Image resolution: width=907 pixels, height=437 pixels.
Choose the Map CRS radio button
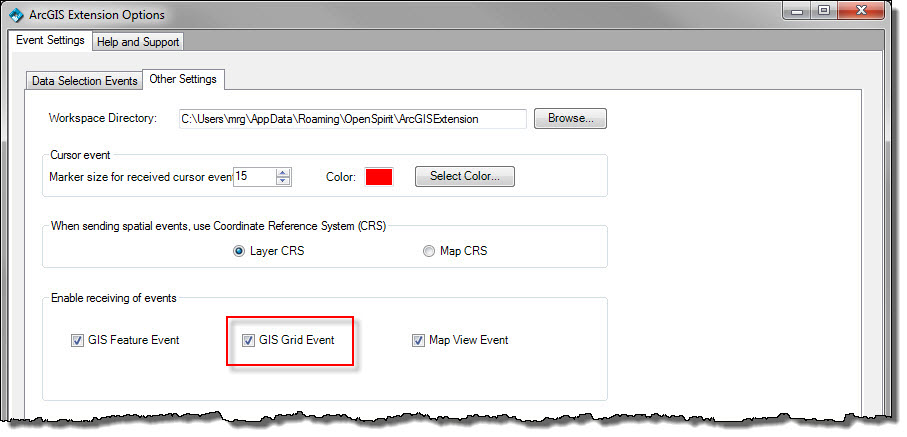428,251
